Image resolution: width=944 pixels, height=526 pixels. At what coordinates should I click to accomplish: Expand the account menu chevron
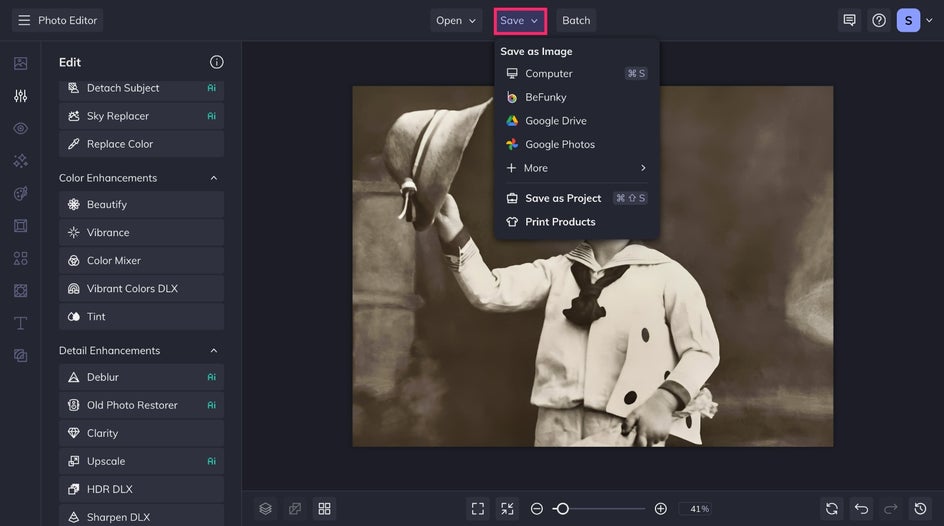pyautogui.click(x=929, y=20)
